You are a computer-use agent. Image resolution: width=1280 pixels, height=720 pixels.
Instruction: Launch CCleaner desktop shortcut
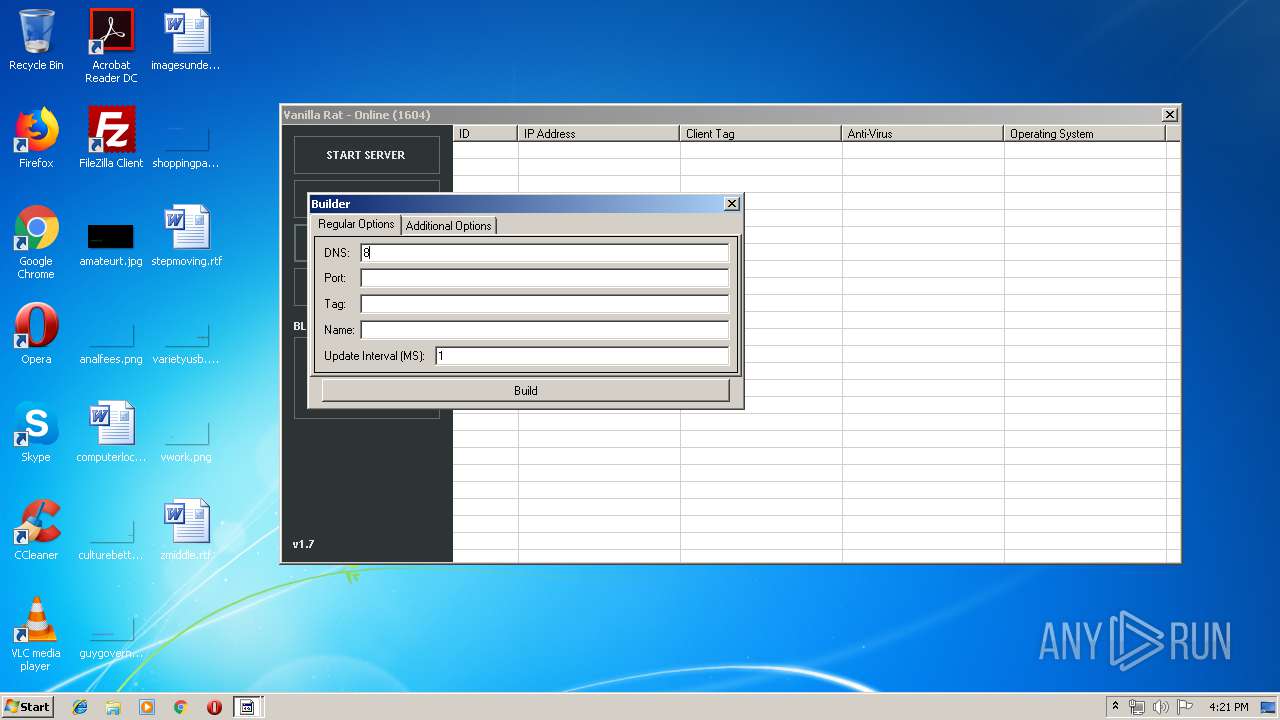coord(36,530)
